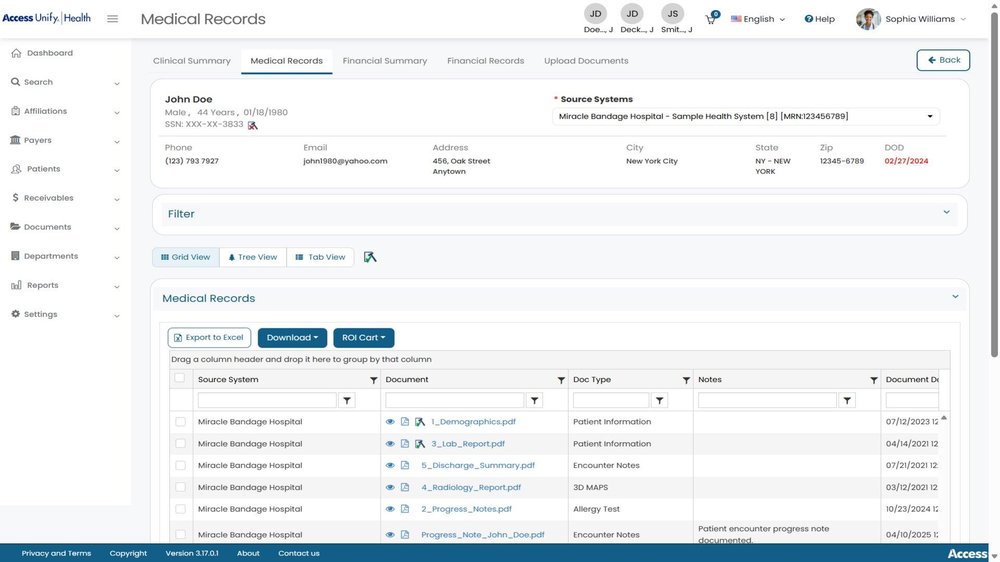This screenshot has height=562, width=1000.
Task: Click the hamburger menu icon beside logo
Action: pyautogui.click(x=112, y=19)
